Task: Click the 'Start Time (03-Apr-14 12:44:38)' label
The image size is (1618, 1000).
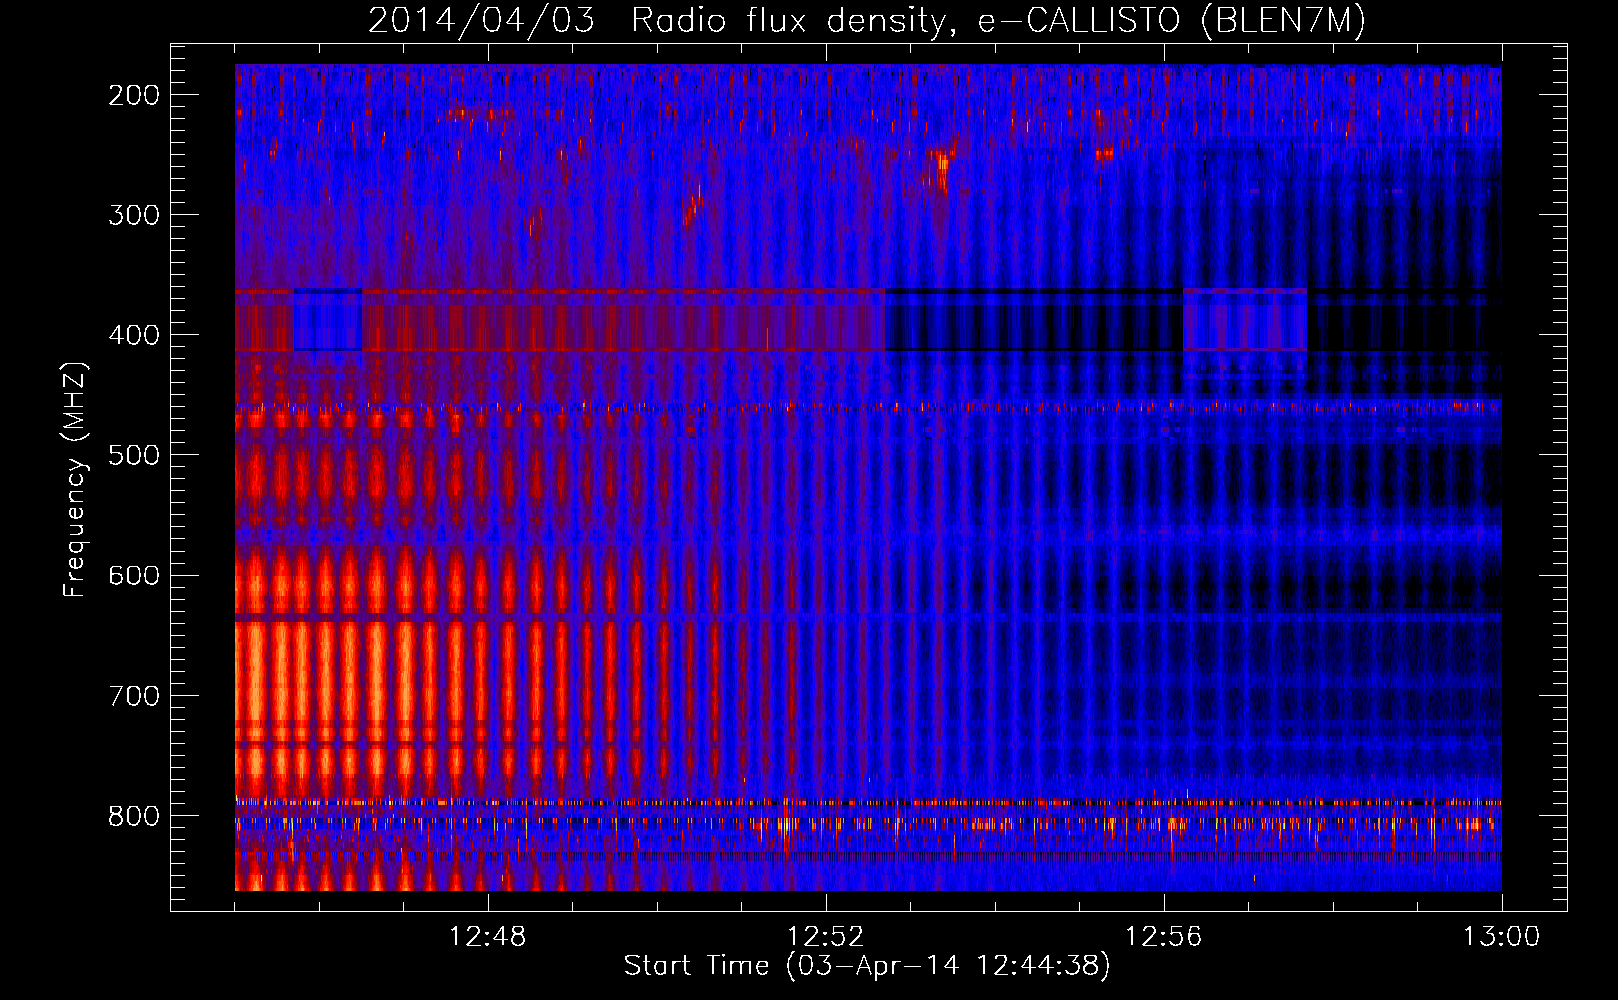Action: tap(867, 966)
